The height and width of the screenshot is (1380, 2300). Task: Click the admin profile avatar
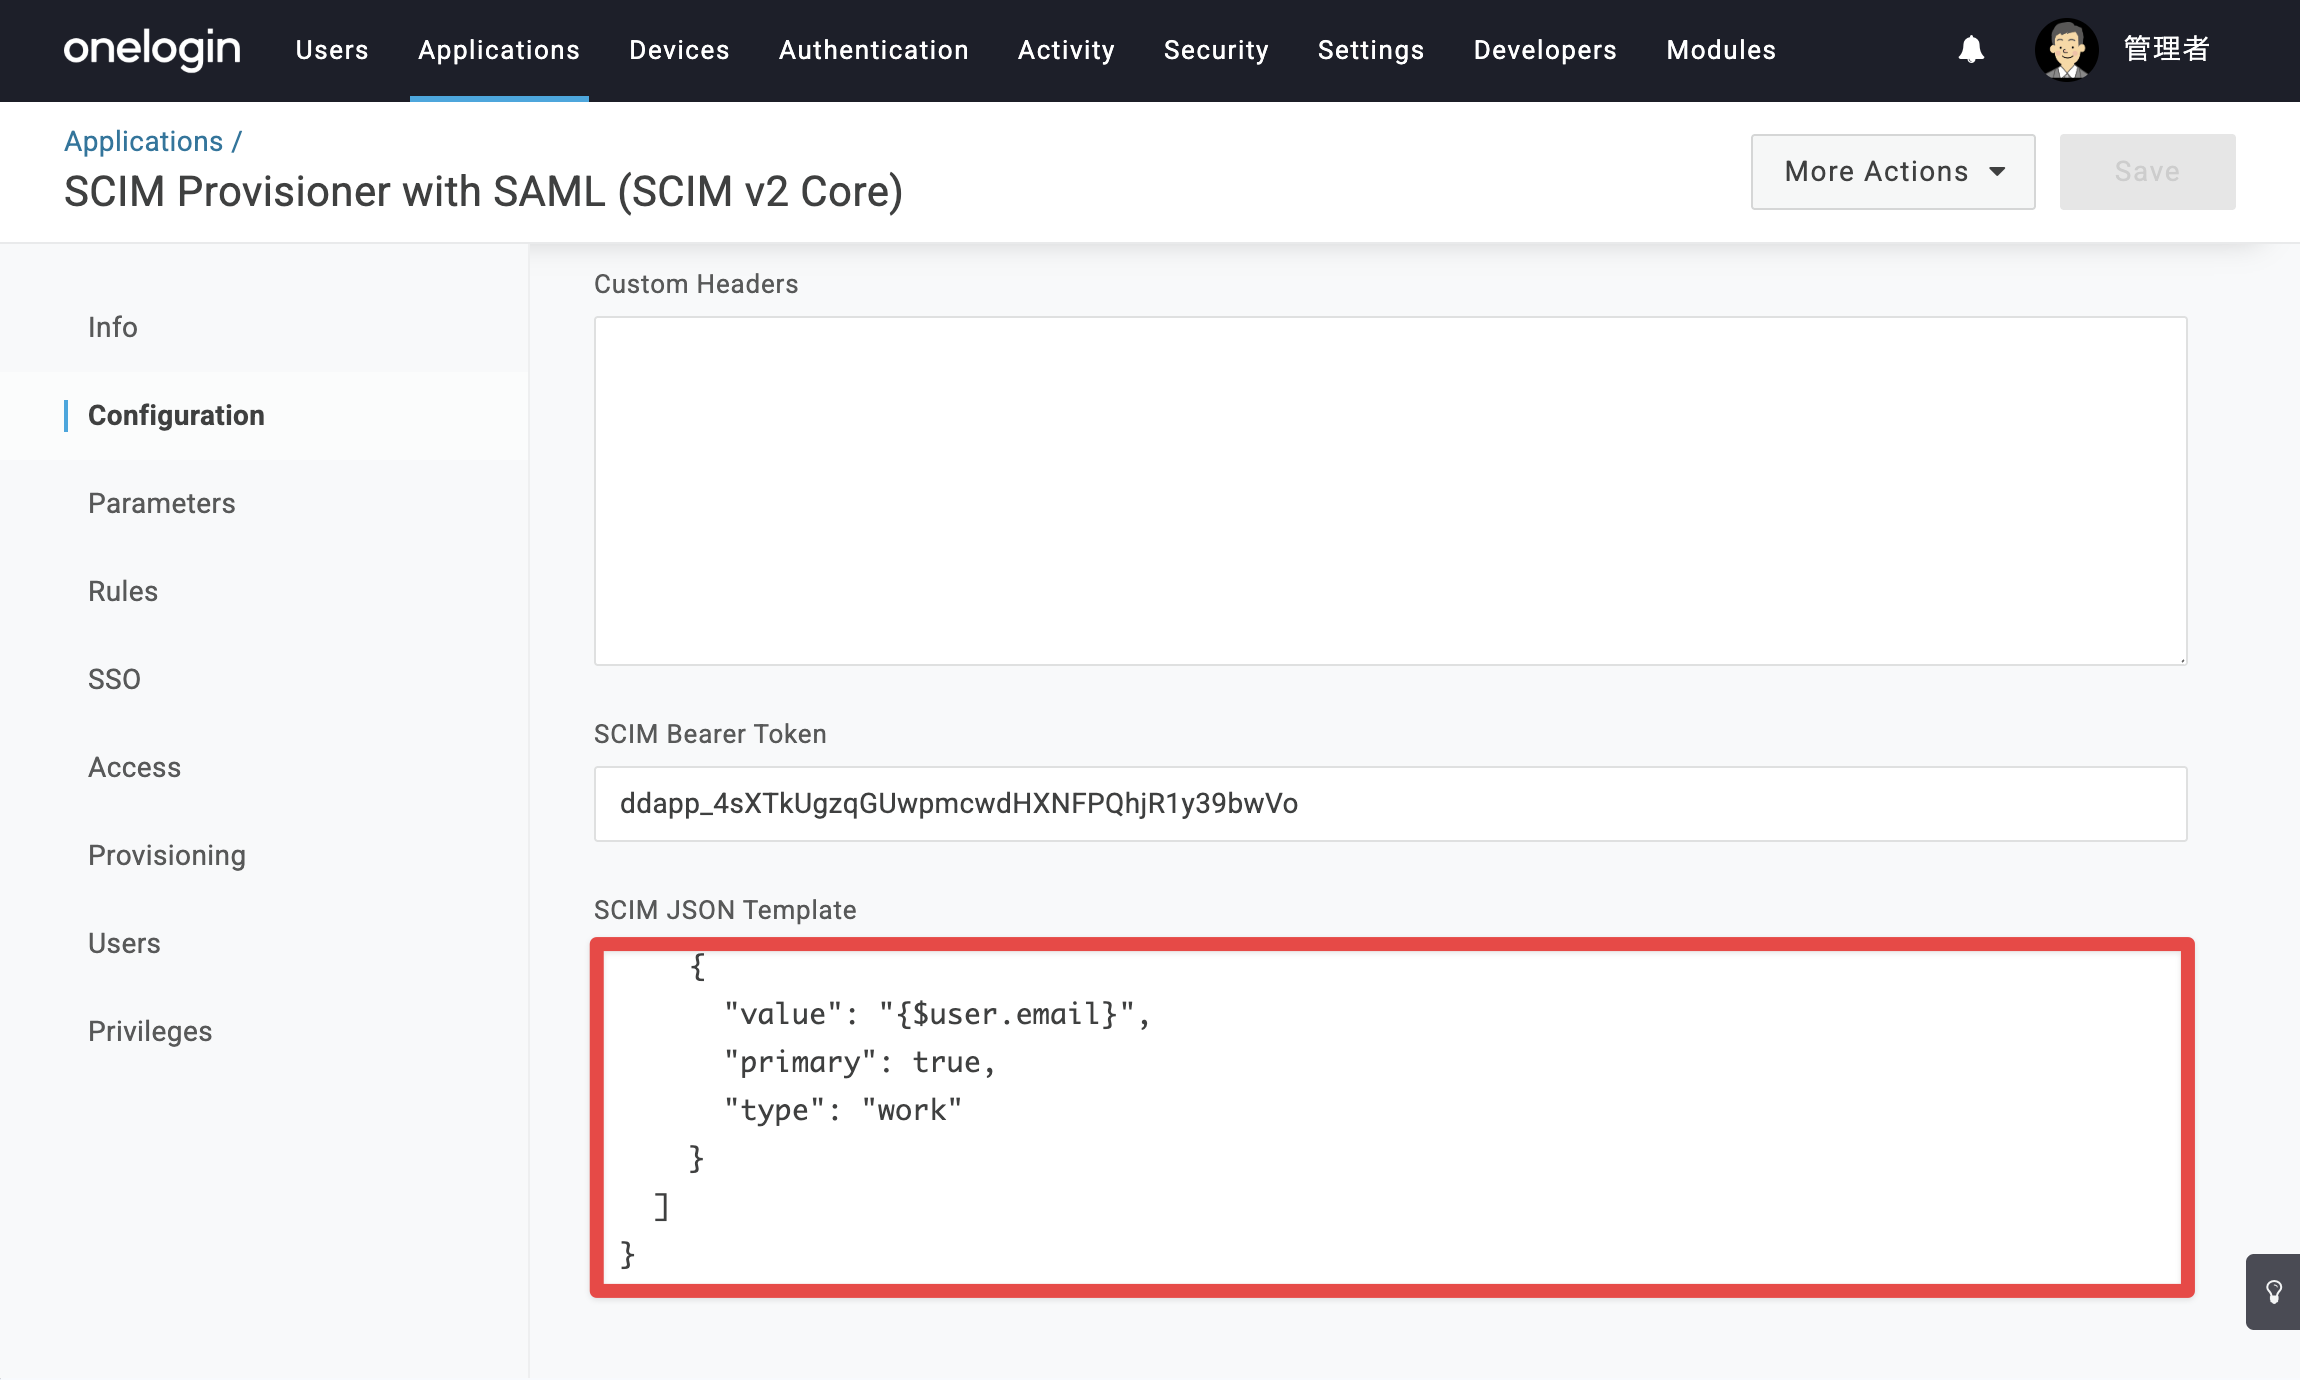click(x=2066, y=49)
